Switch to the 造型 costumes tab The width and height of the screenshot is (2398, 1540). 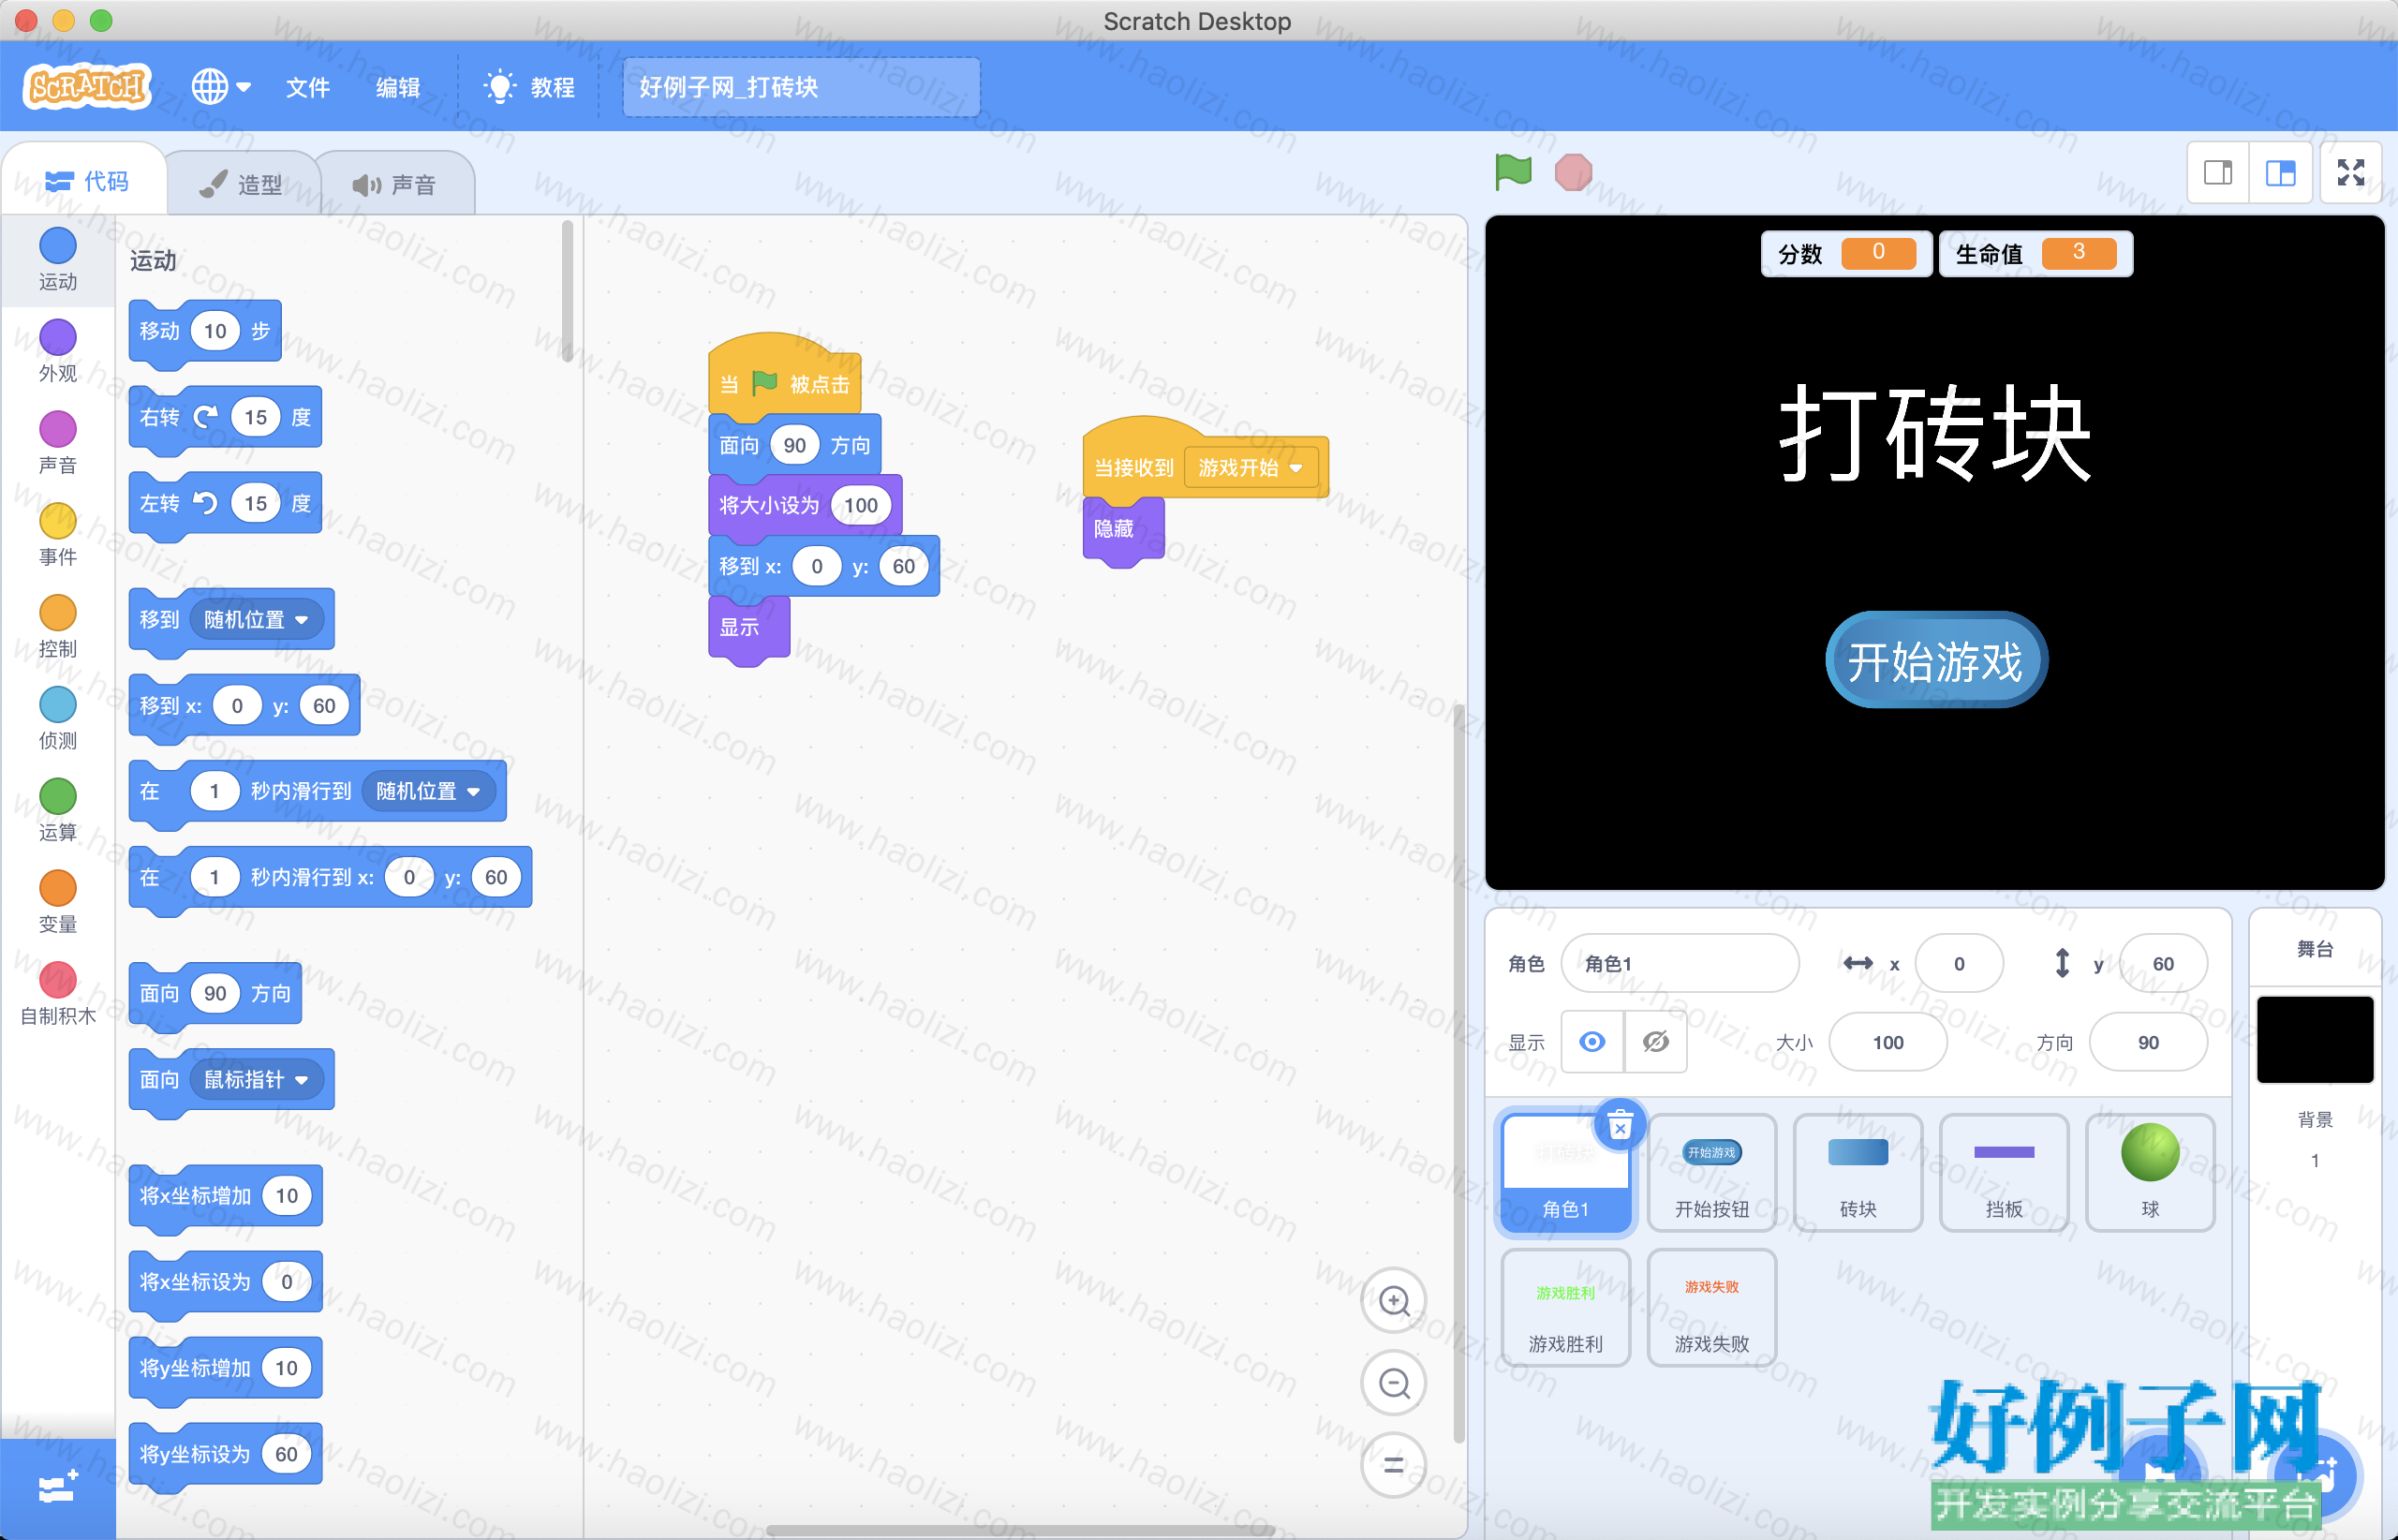(x=241, y=184)
